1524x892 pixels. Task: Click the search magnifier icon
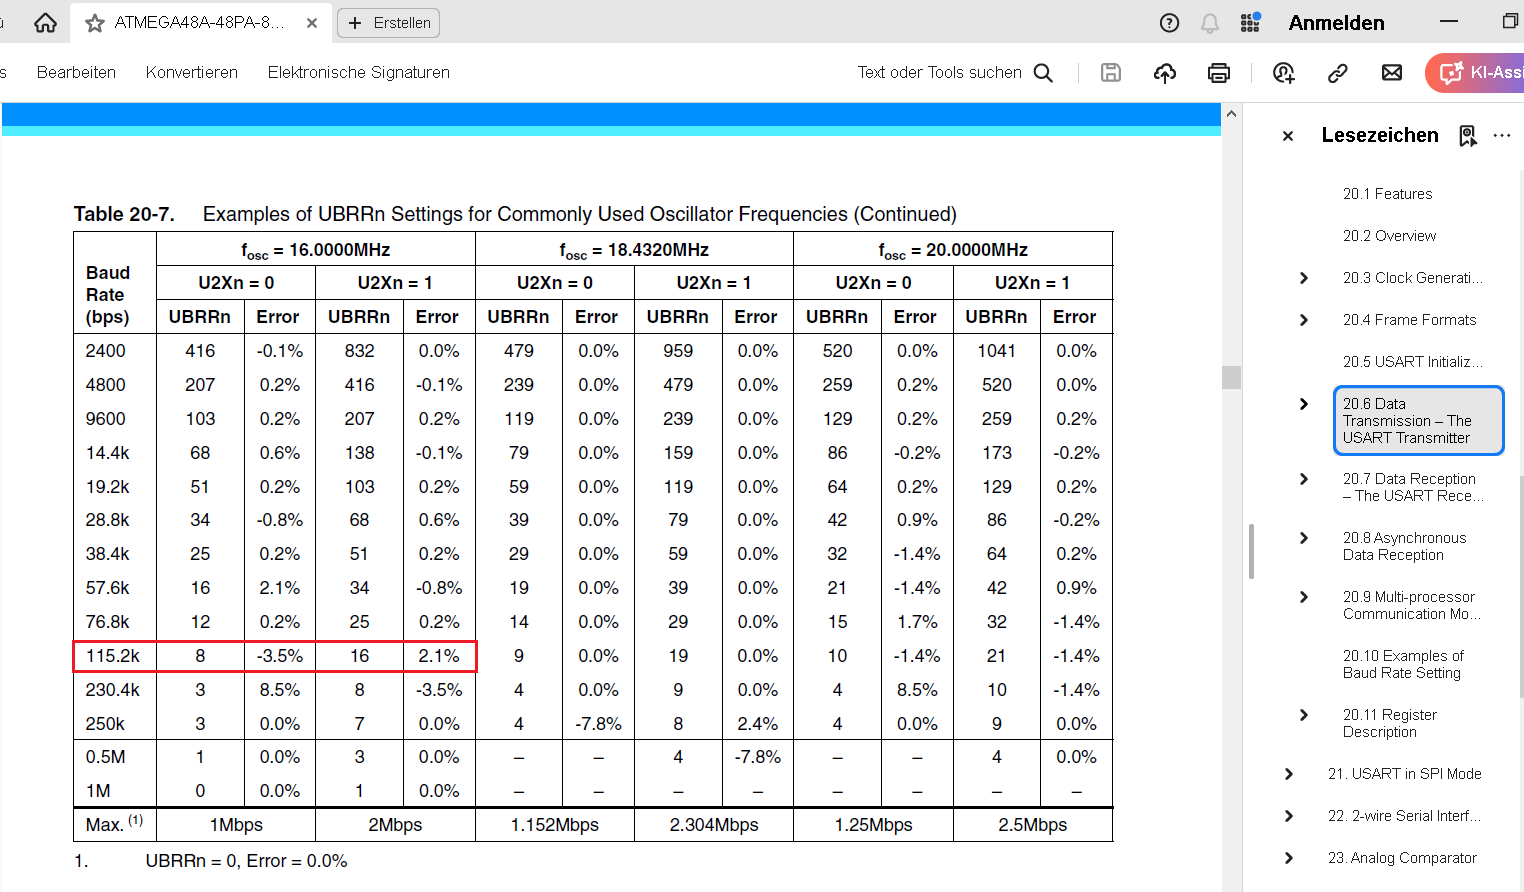pos(1043,72)
